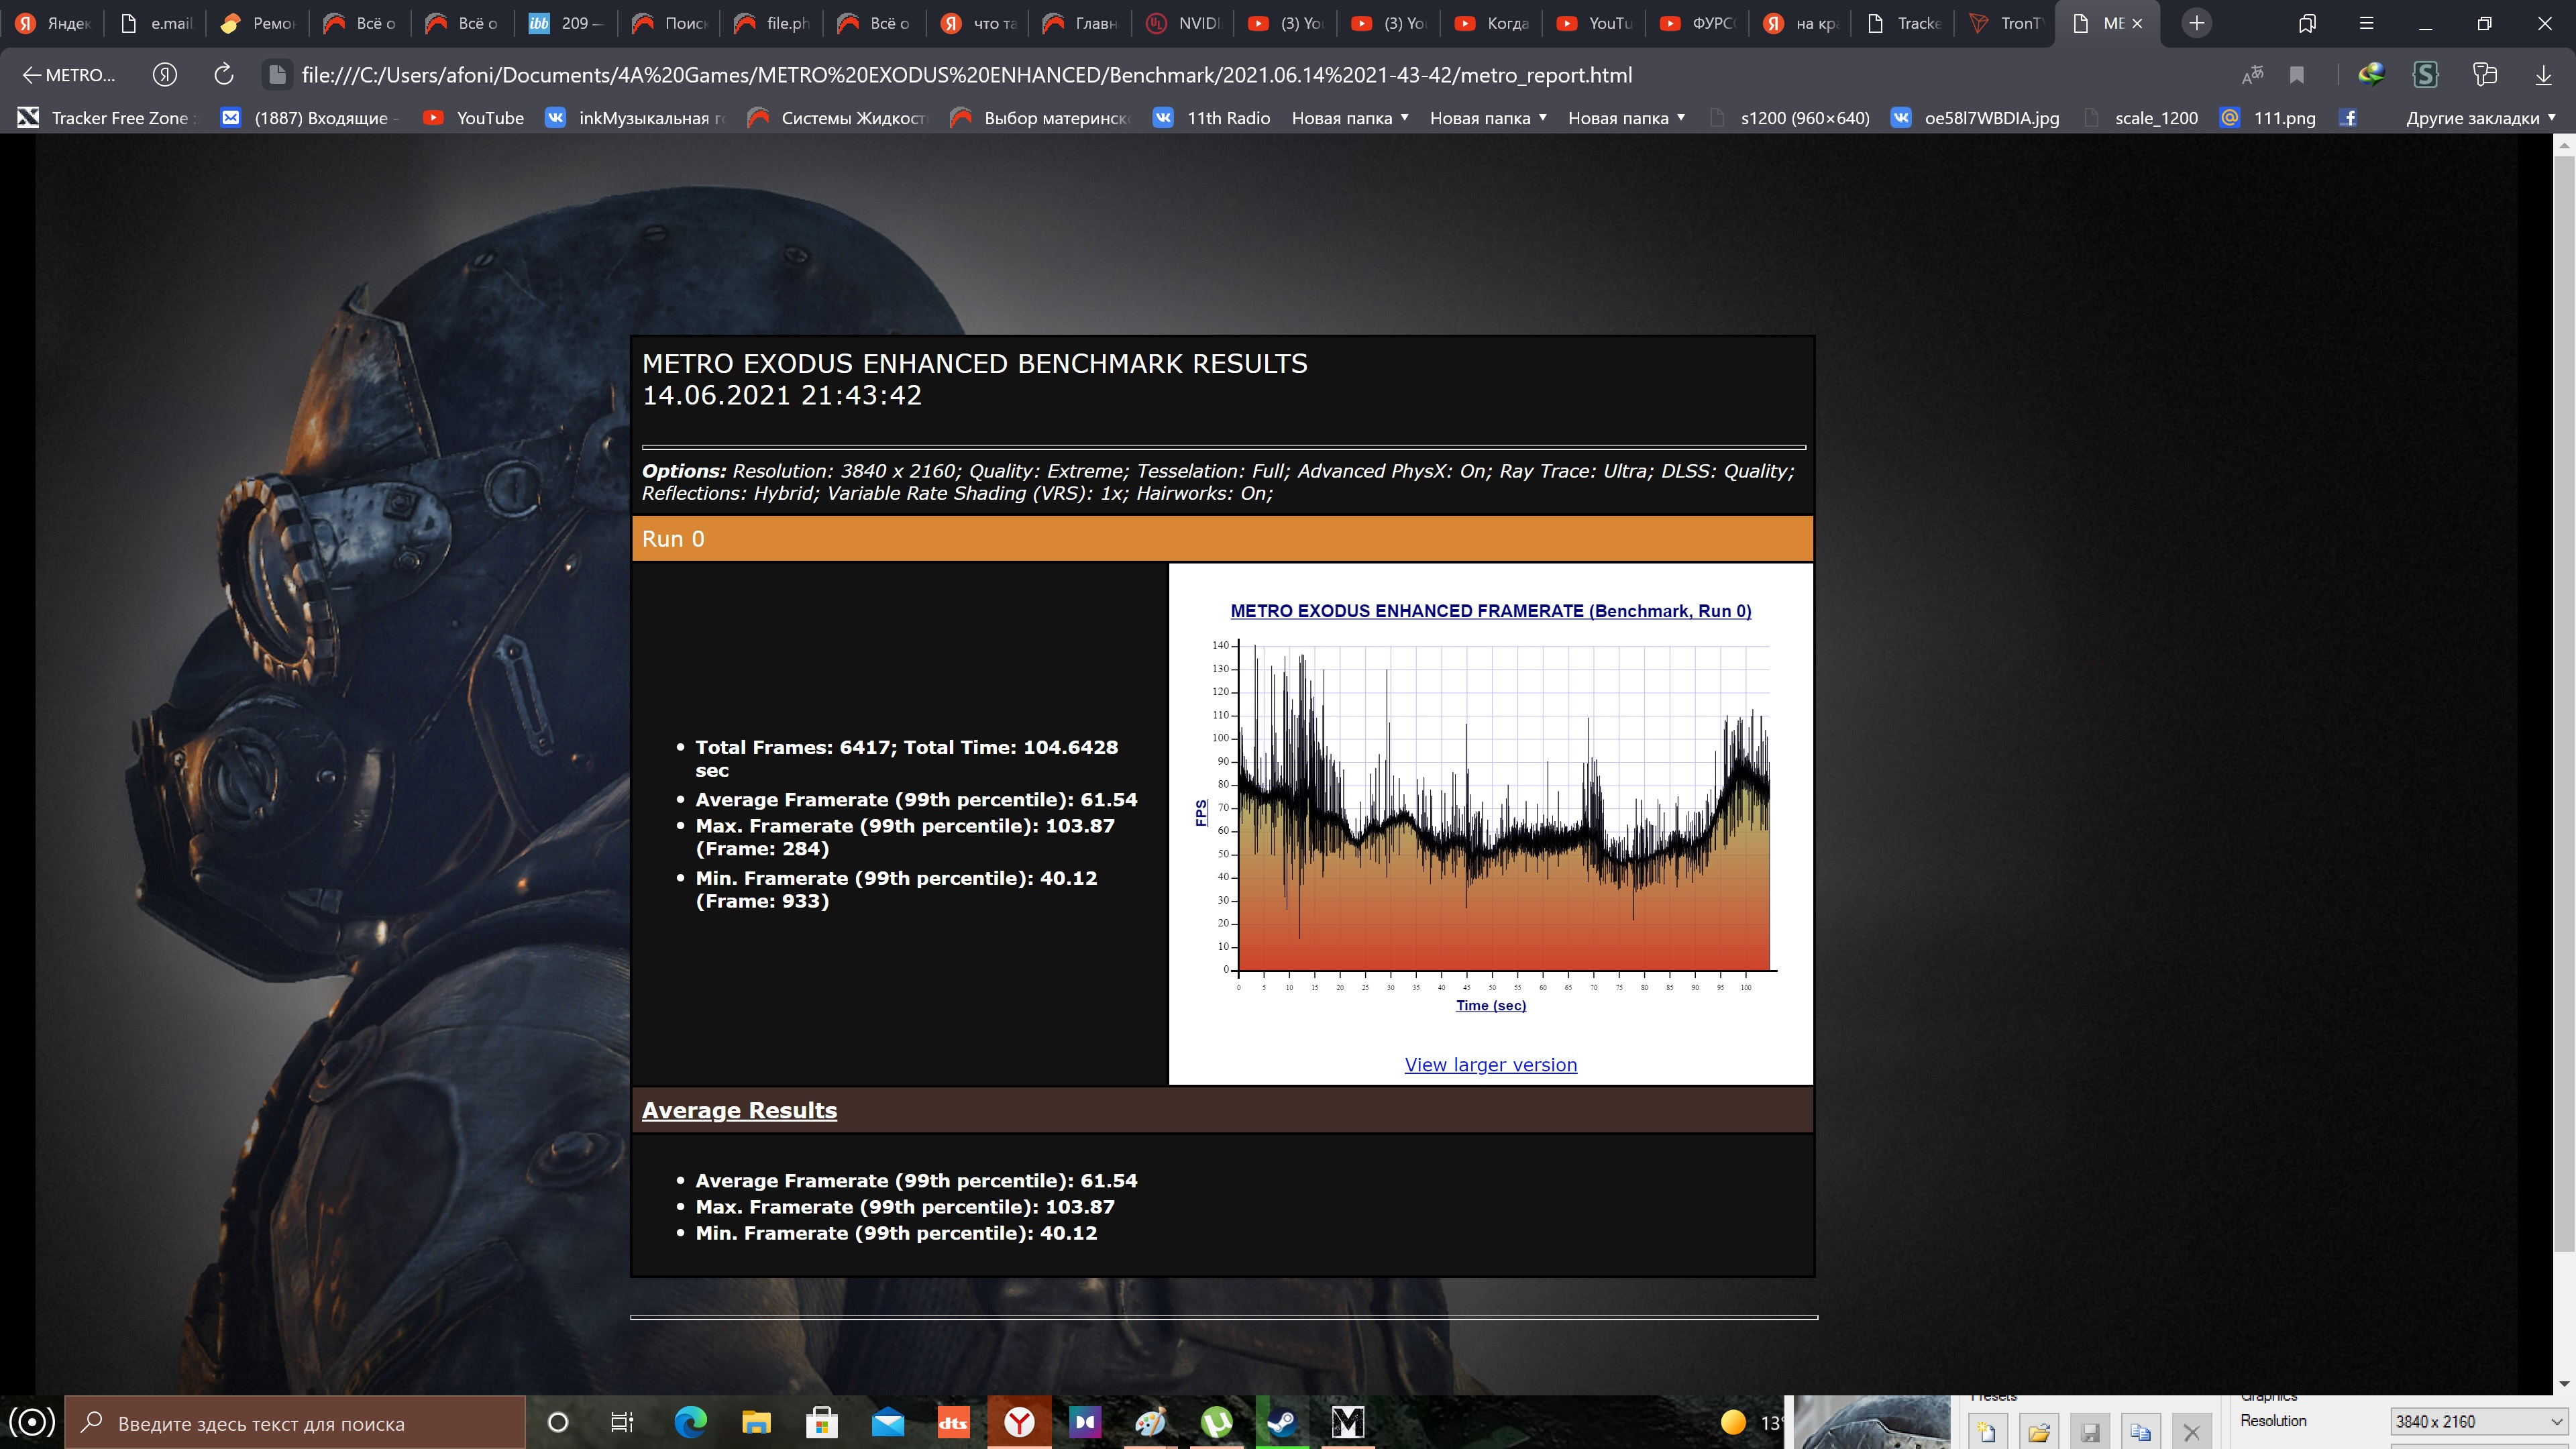The width and height of the screenshot is (2576, 1449).
Task: Open the Steam taskbar icon
Action: point(1282,1421)
